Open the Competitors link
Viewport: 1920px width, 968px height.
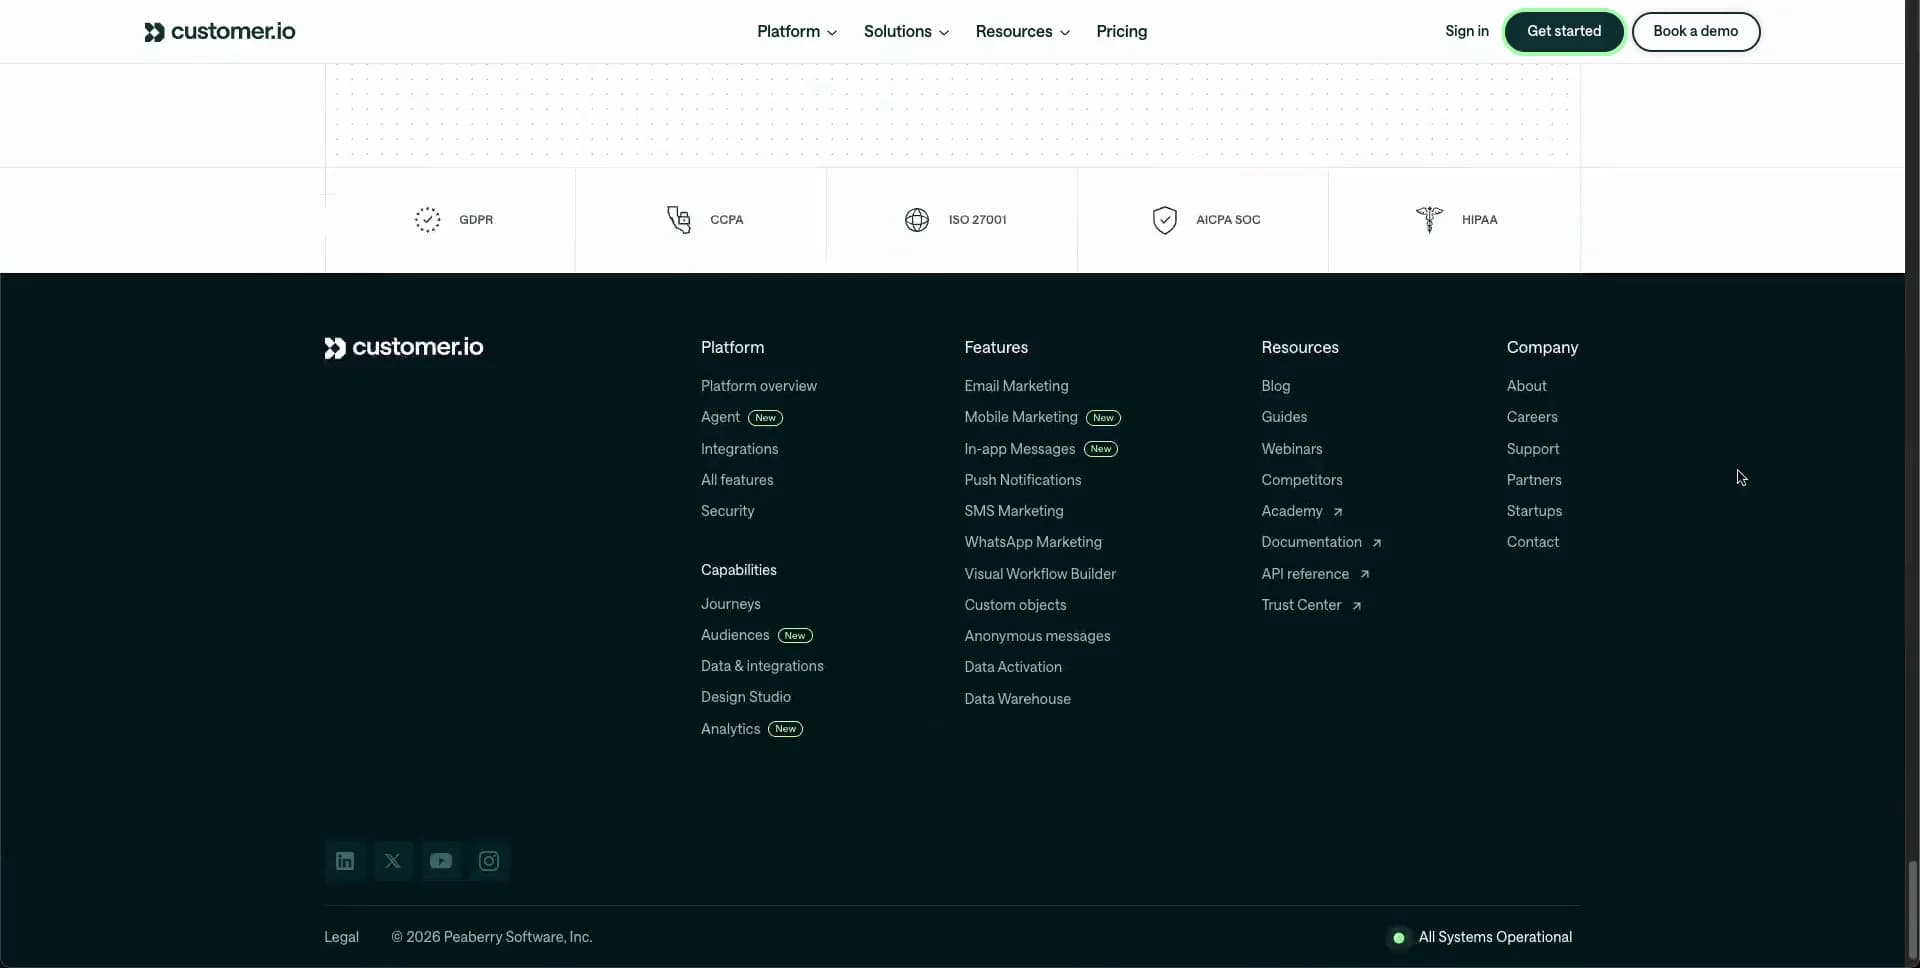(x=1302, y=480)
